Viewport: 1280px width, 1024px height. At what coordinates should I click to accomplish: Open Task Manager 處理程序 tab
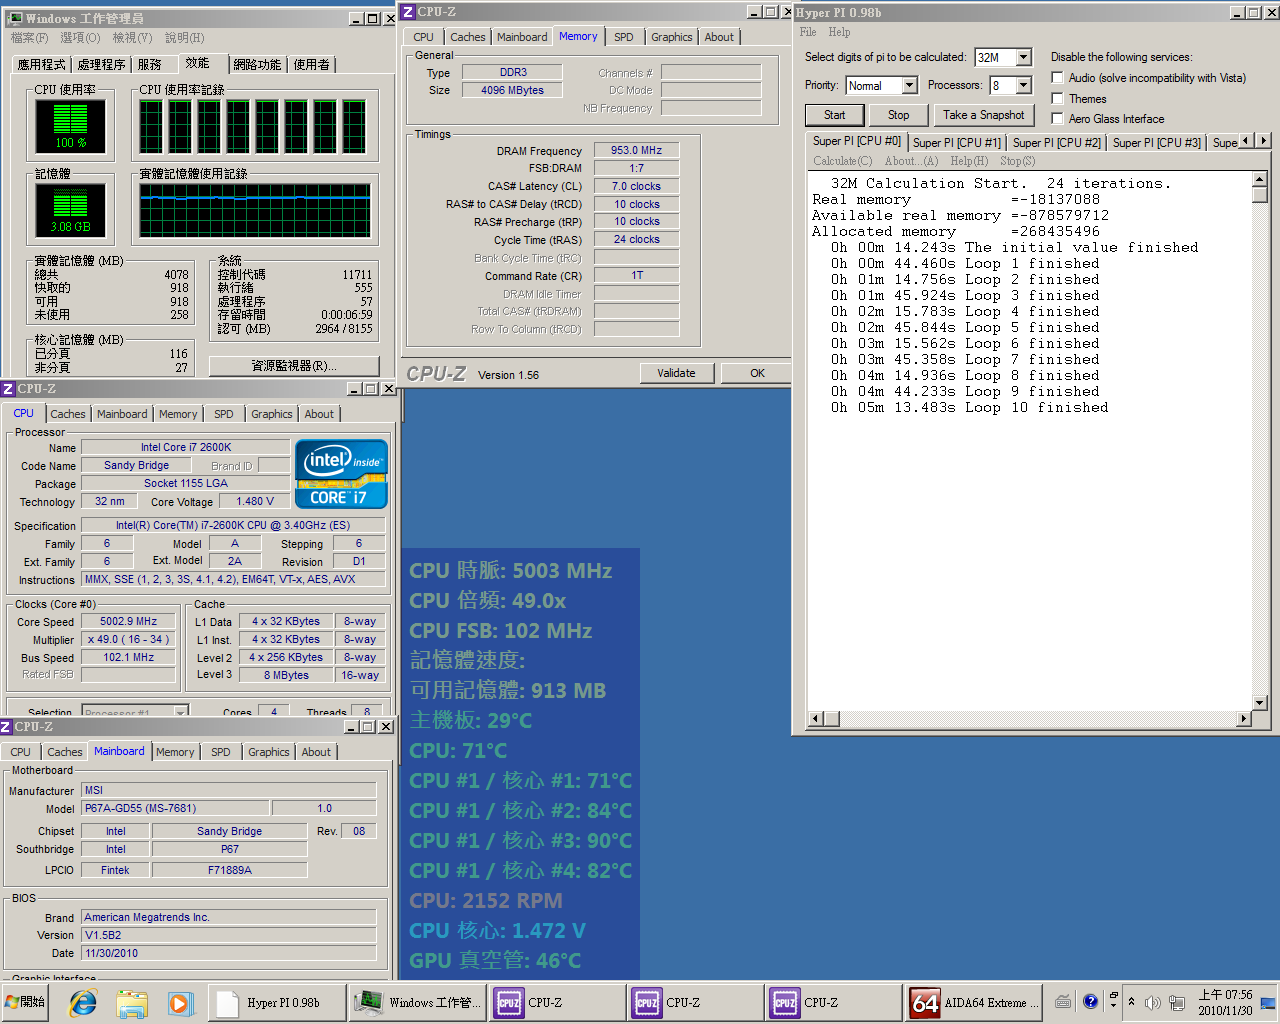(102, 64)
